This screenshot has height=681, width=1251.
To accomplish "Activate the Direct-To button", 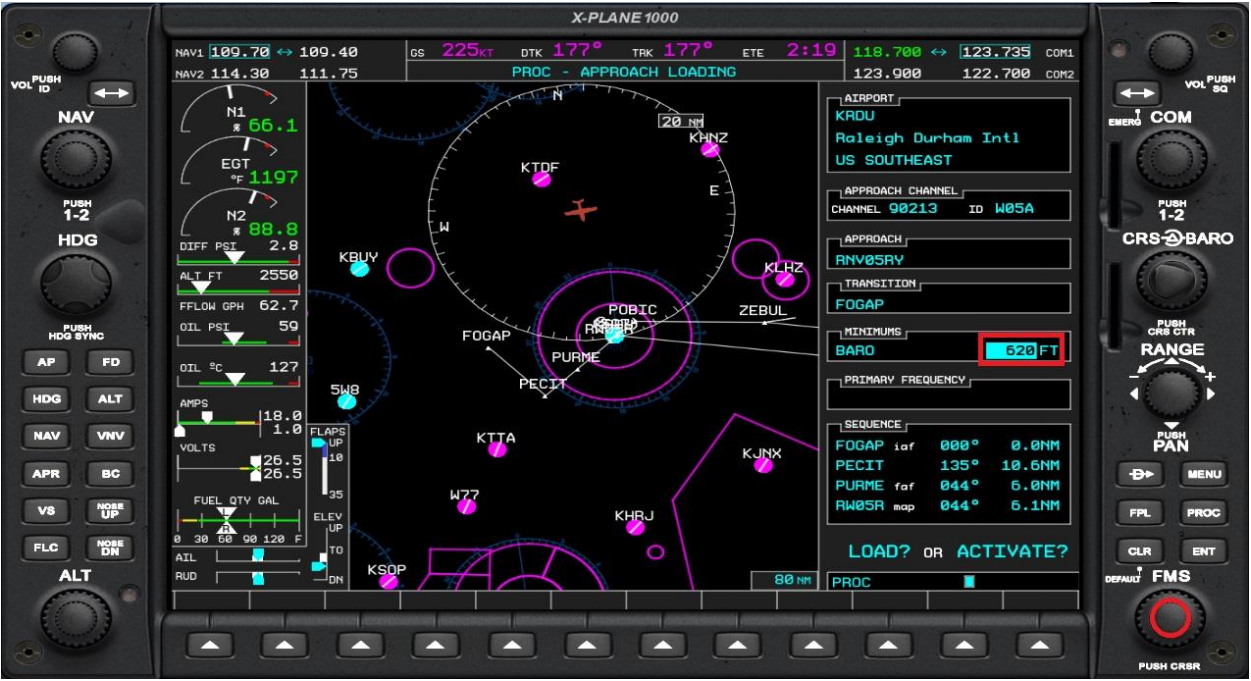I will click(x=1139, y=474).
